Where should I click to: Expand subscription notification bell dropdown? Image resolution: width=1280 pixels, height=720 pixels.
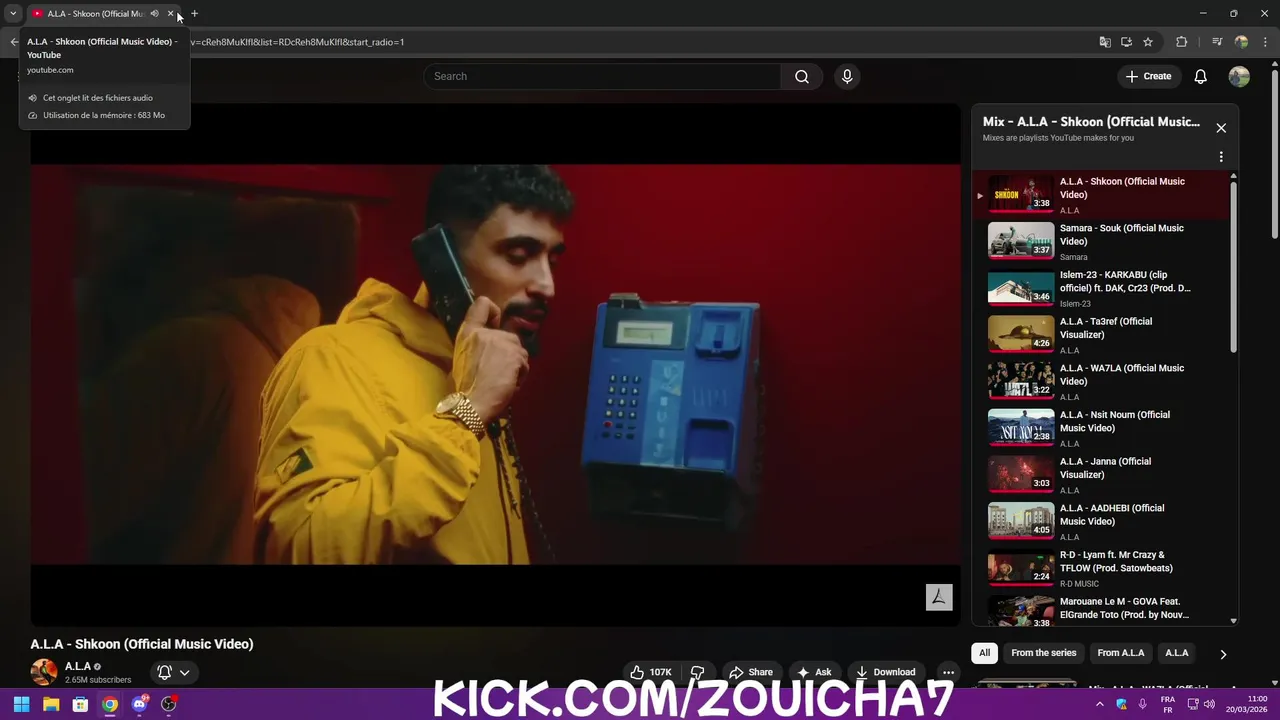pyautogui.click(x=174, y=672)
